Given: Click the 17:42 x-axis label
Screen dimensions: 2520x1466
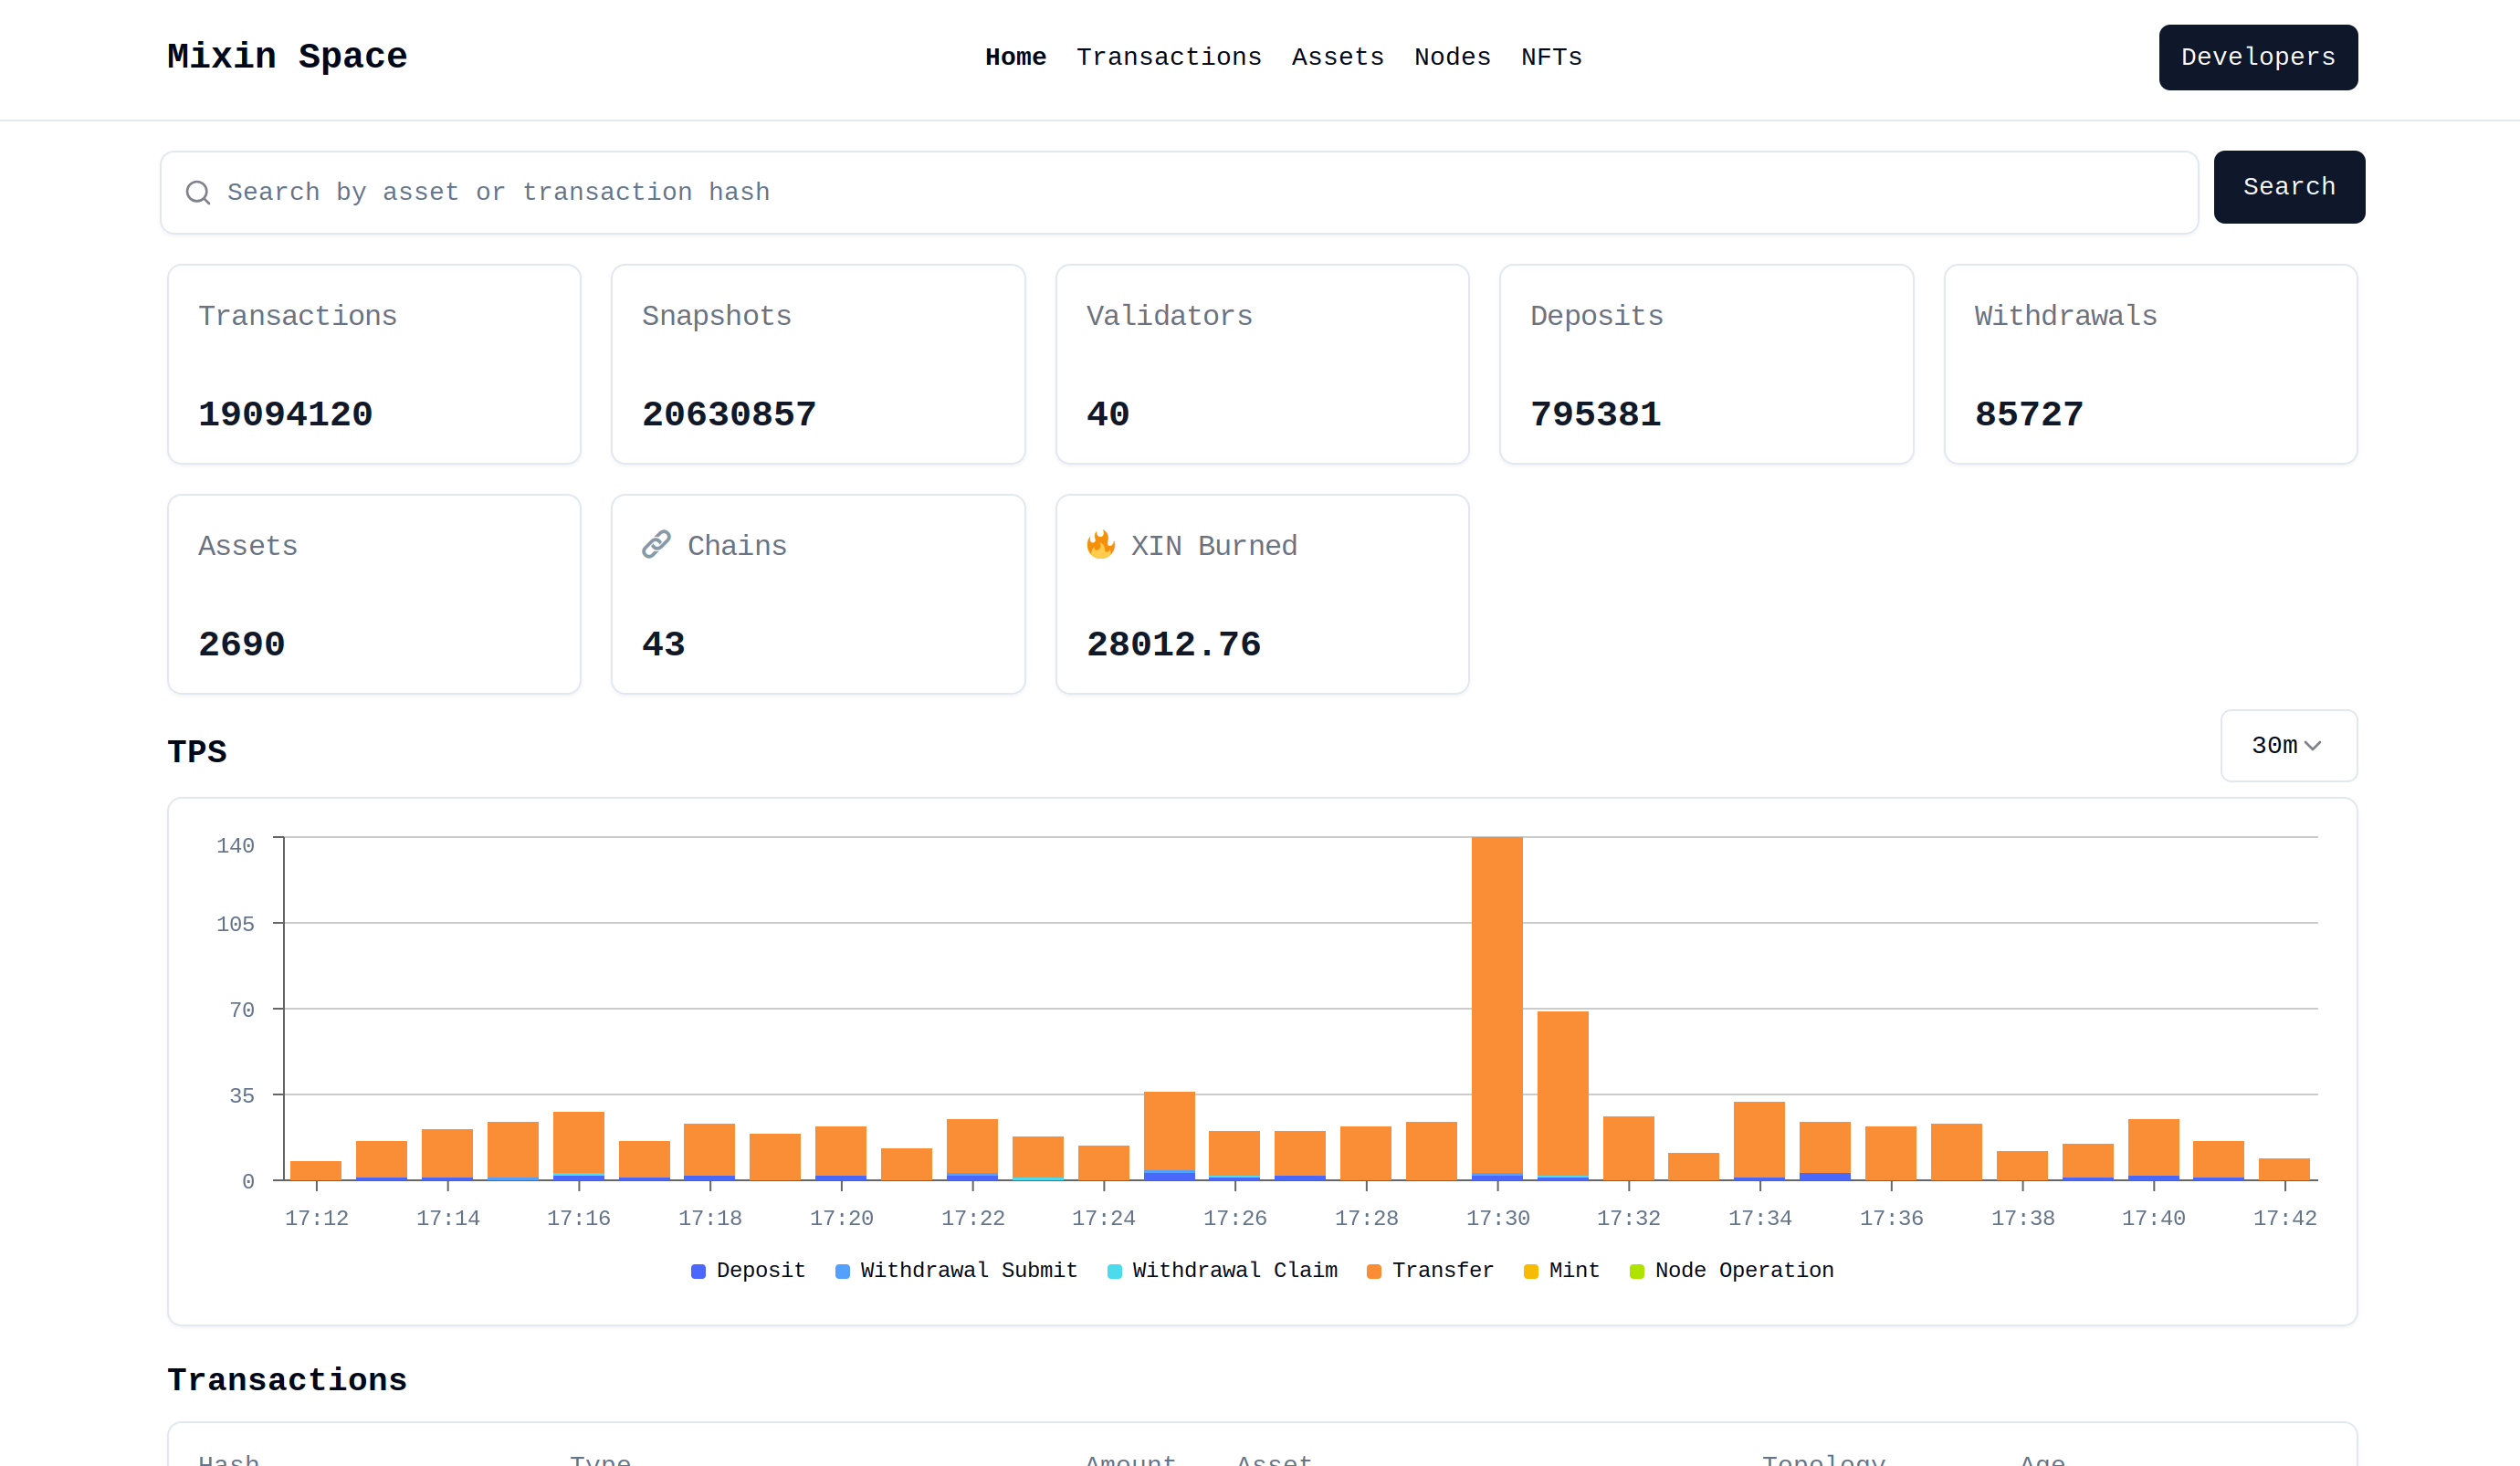Looking at the screenshot, I should tap(2285, 1218).
